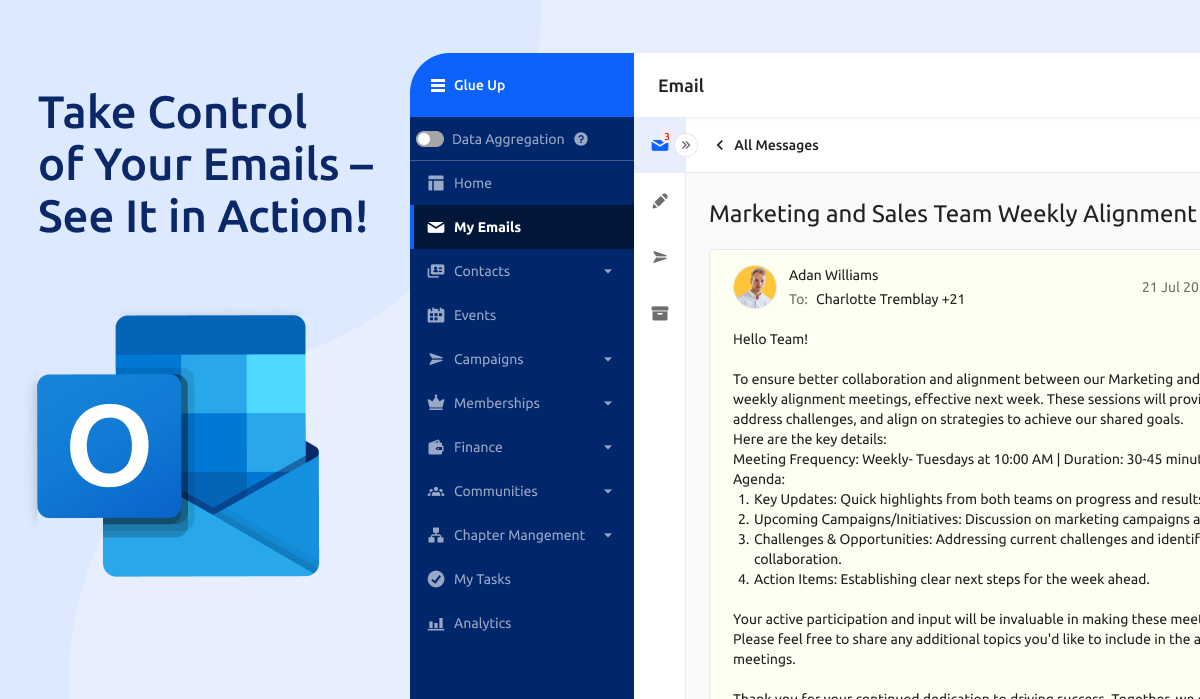Click Adan Williams' profile picture
This screenshot has height=699, width=1200.
pos(755,287)
